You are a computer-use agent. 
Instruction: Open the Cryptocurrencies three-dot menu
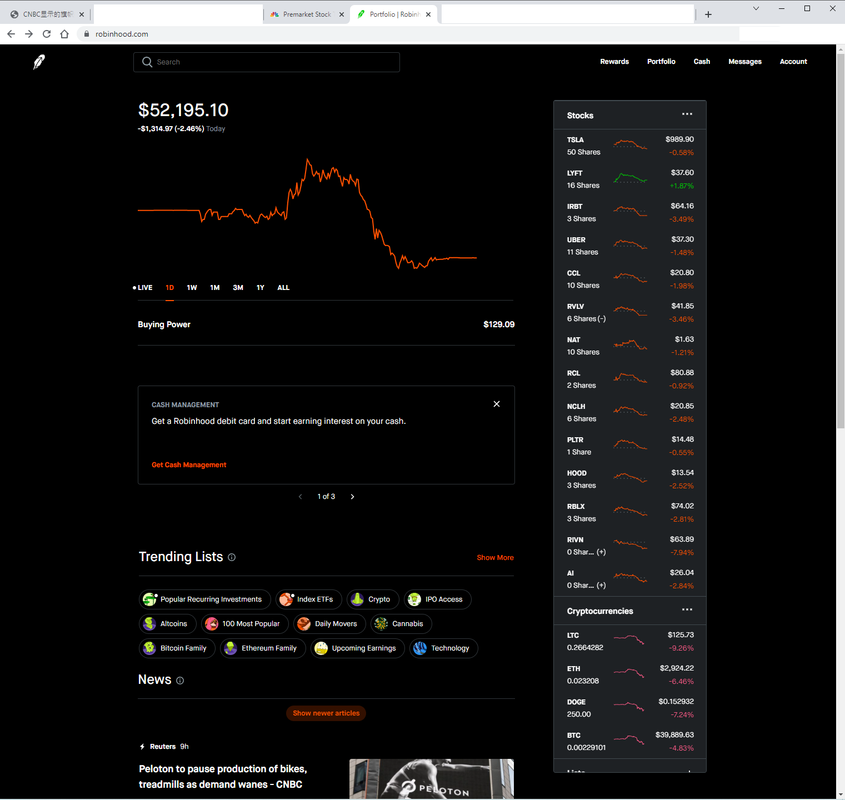pos(687,610)
